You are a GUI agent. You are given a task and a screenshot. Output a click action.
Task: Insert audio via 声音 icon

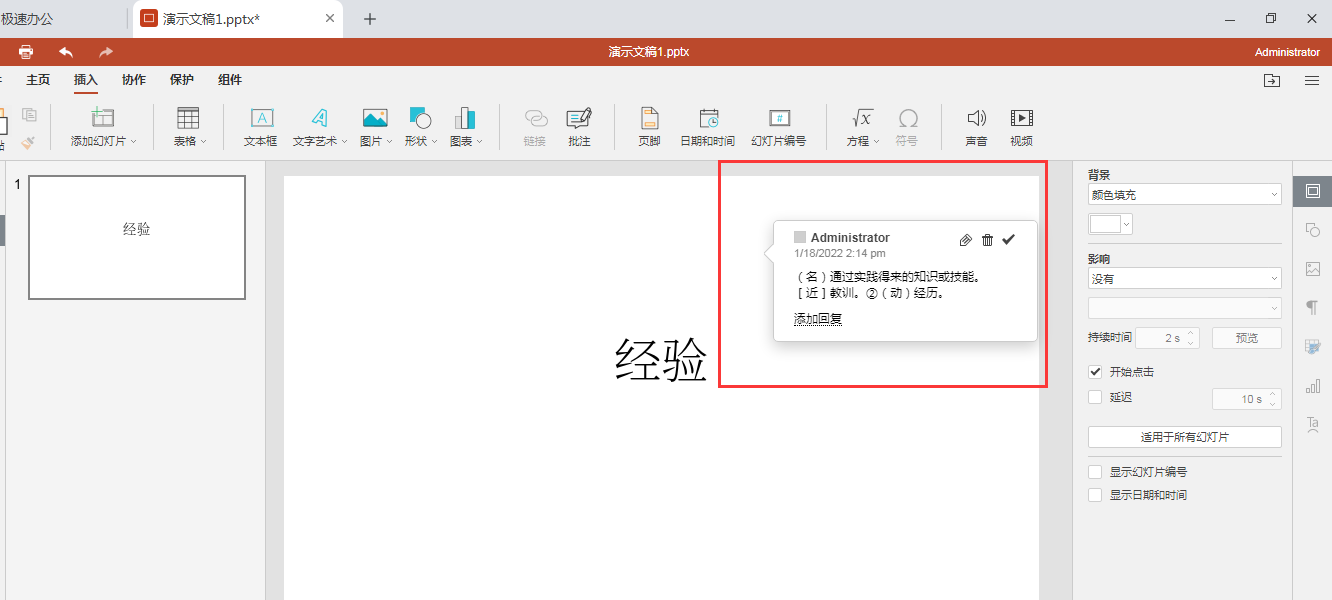pyautogui.click(x=977, y=118)
